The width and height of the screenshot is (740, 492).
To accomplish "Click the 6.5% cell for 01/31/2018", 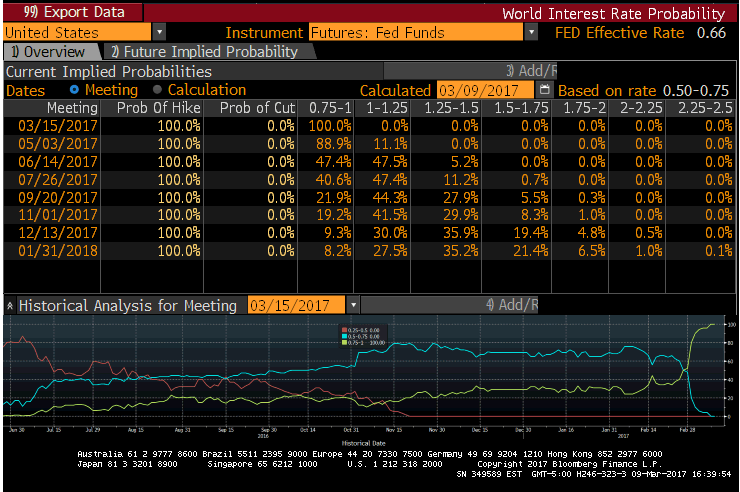I will pyautogui.click(x=592, y=251).
